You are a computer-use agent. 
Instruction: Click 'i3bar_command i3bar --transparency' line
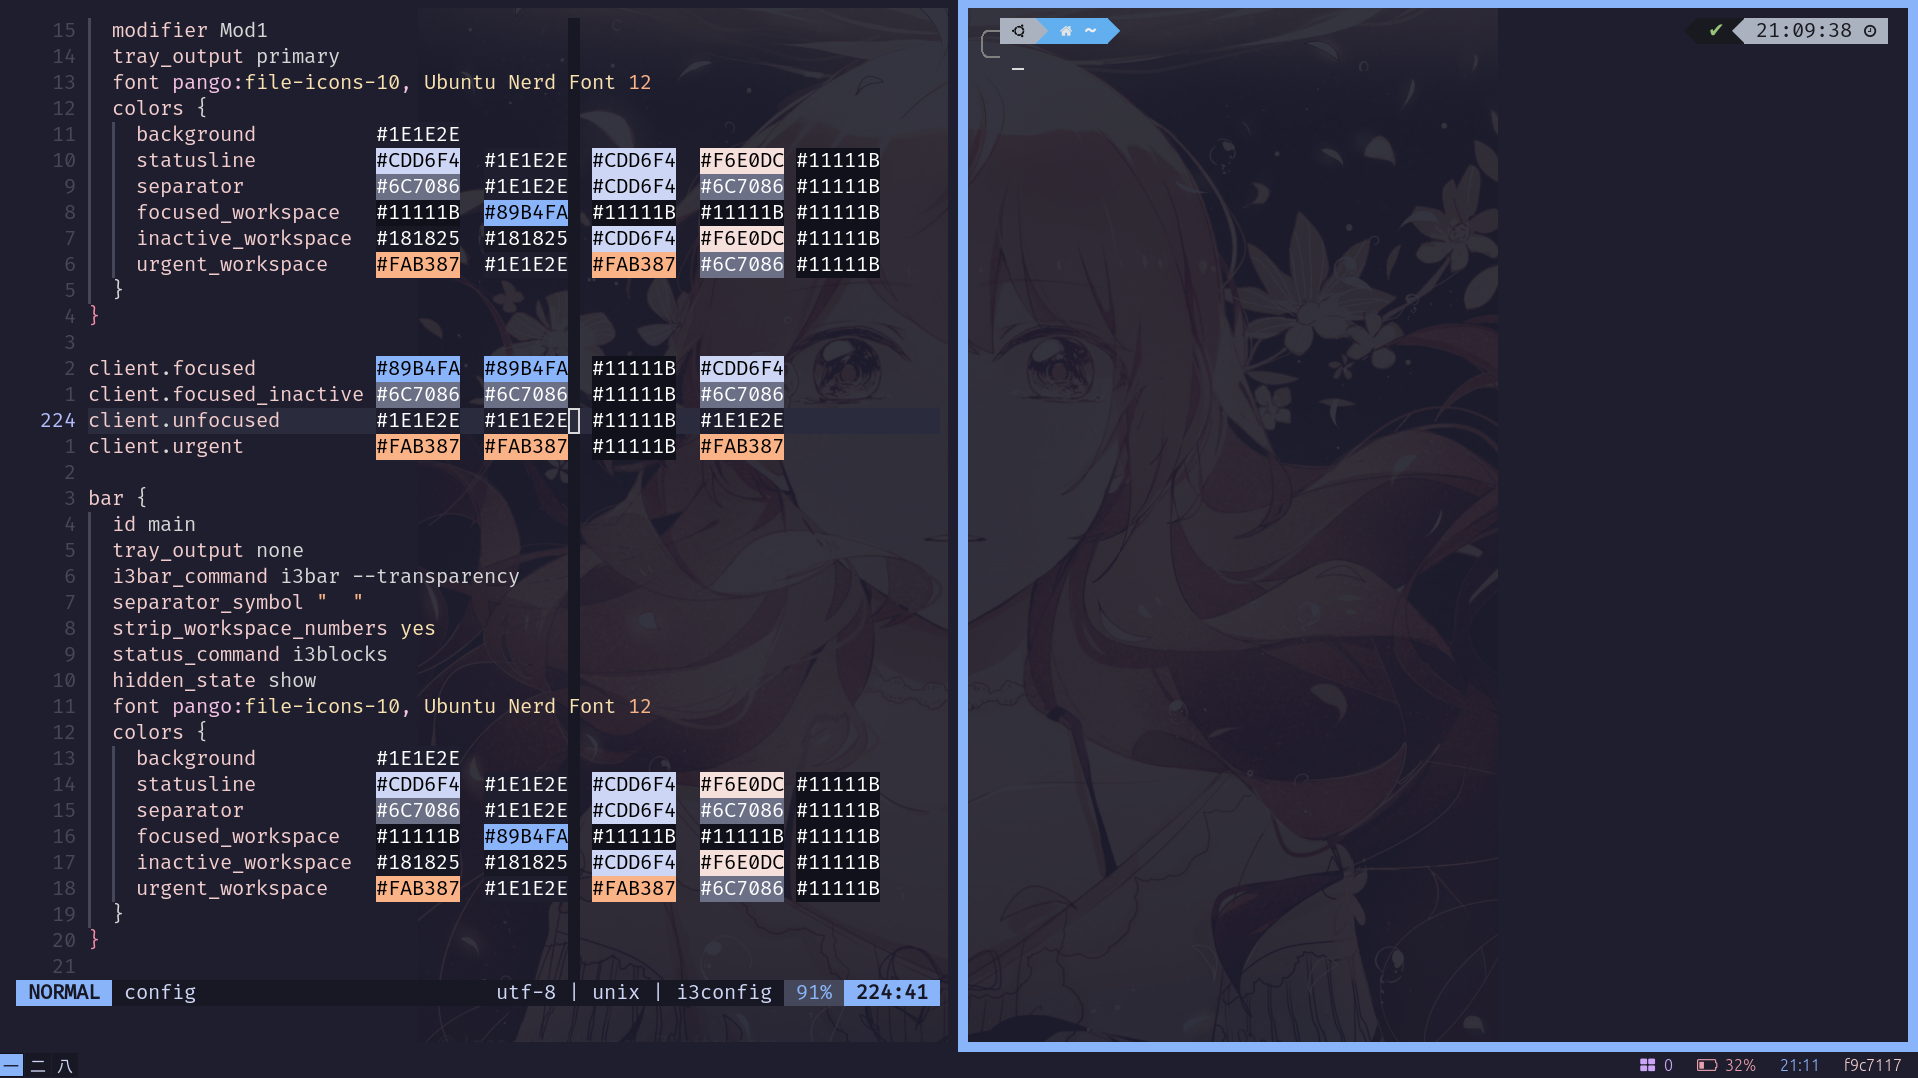point(316,576)
